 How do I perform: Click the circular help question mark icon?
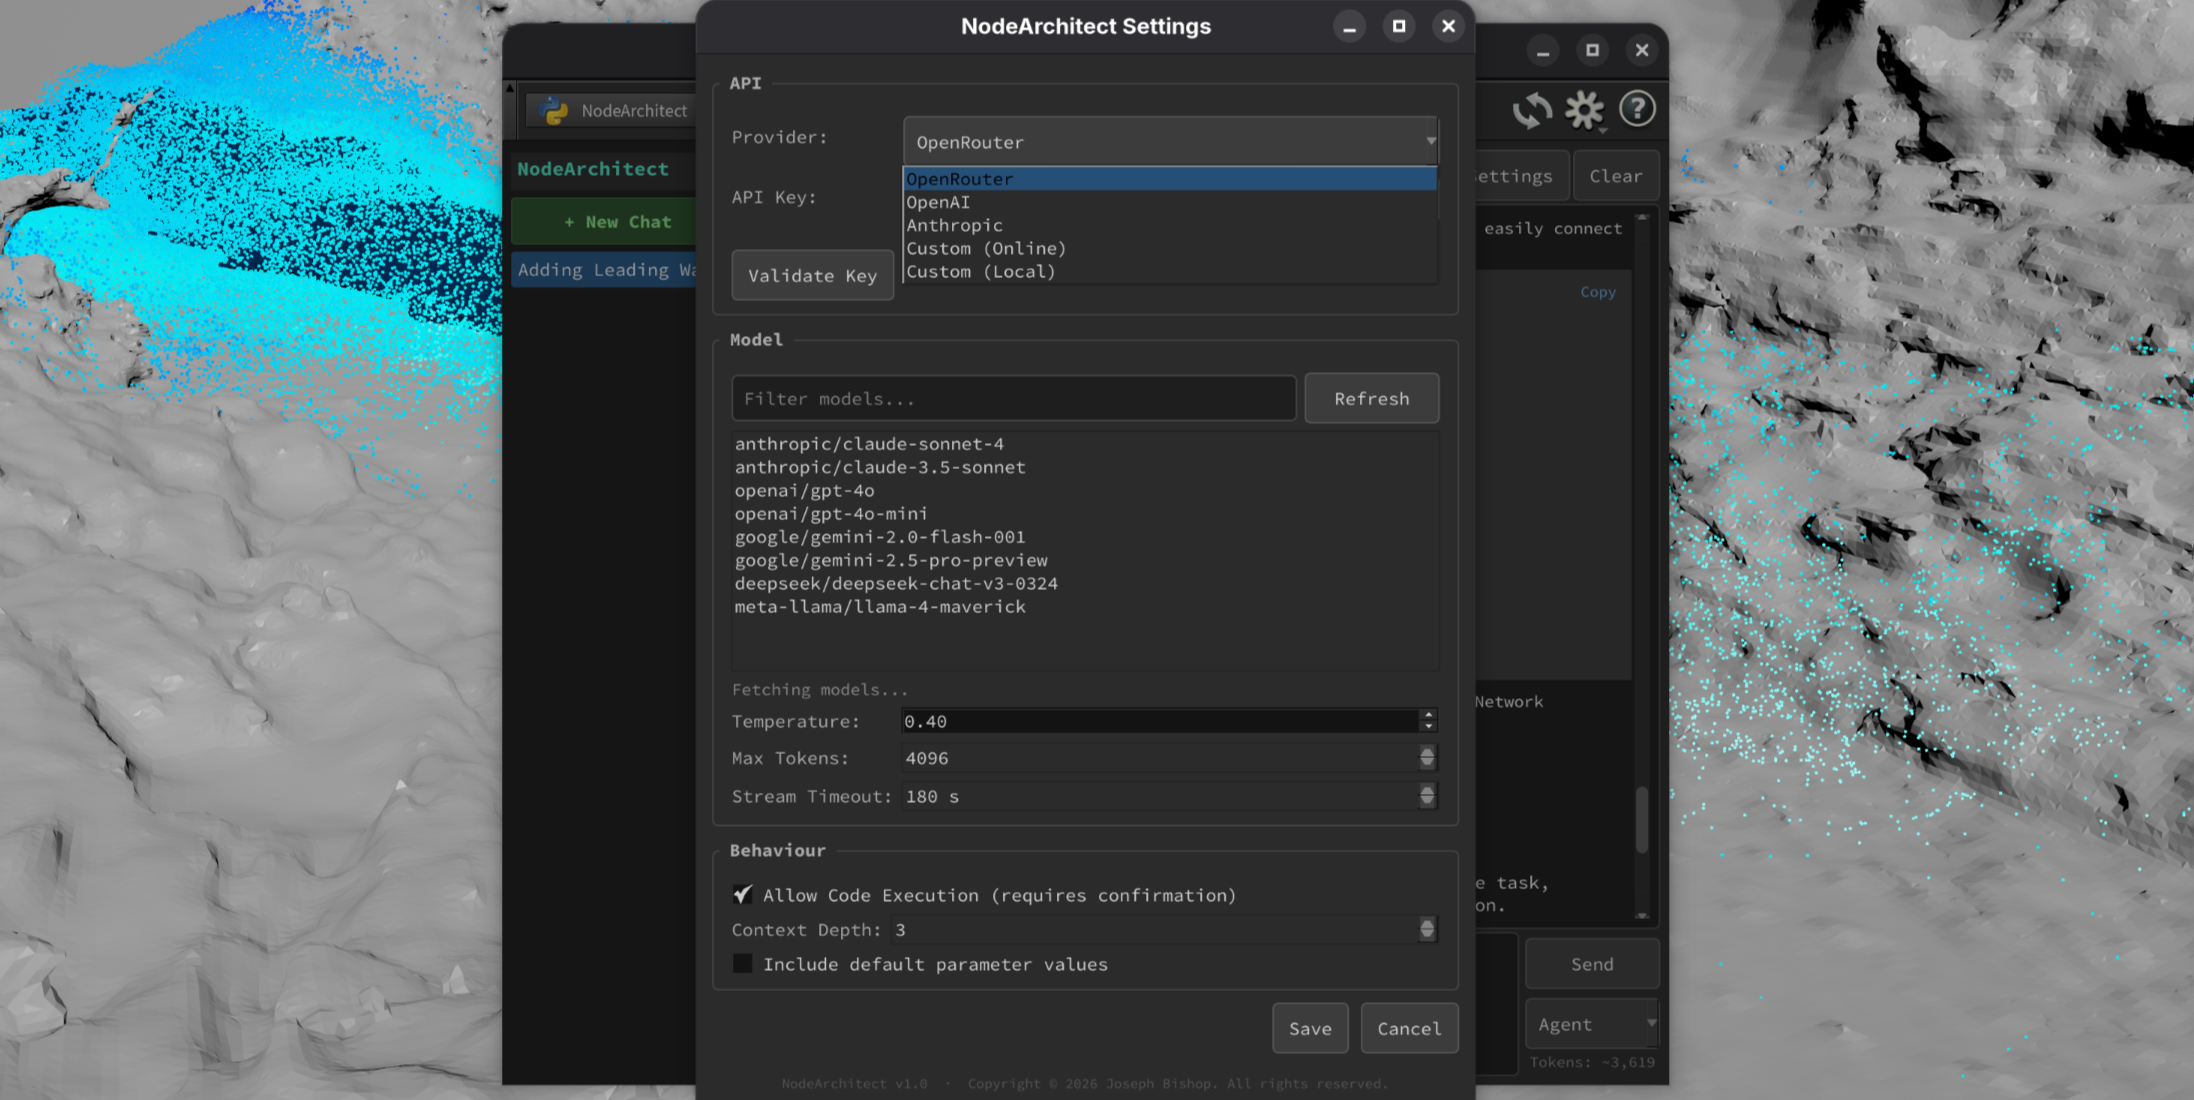[x=1637, y=110]
